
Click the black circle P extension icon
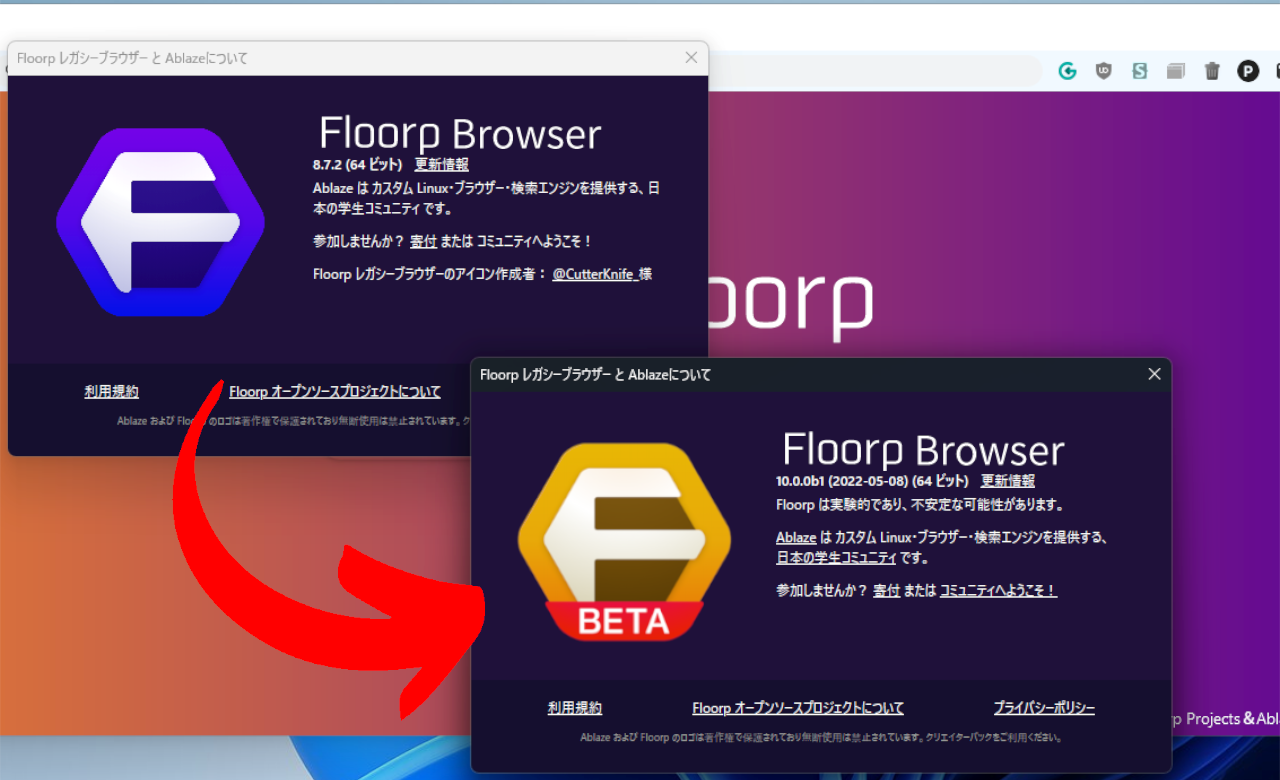pos(1248,71)
